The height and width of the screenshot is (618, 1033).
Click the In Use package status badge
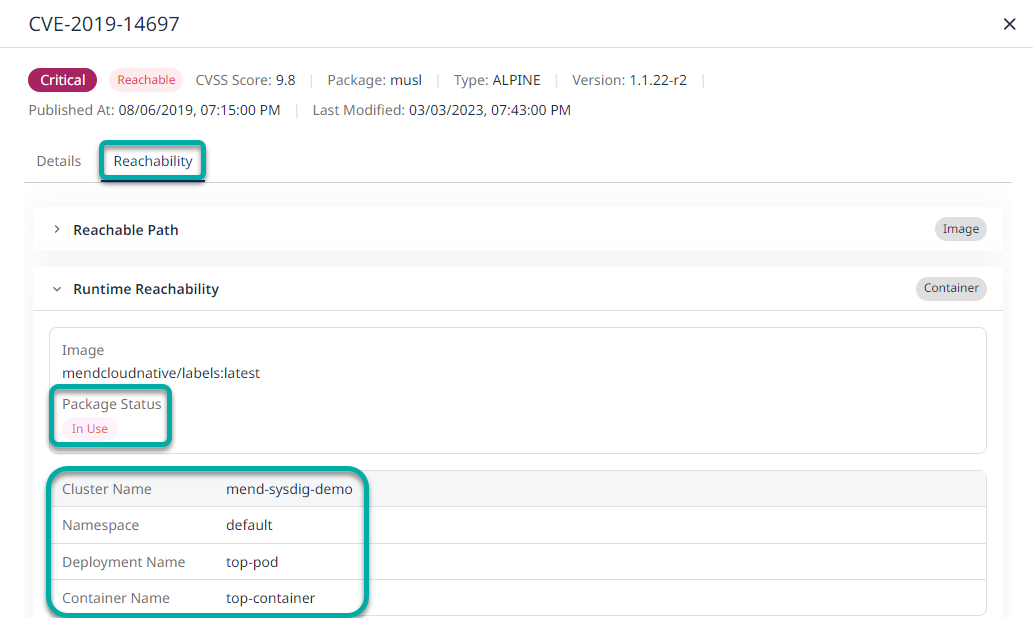90,429
